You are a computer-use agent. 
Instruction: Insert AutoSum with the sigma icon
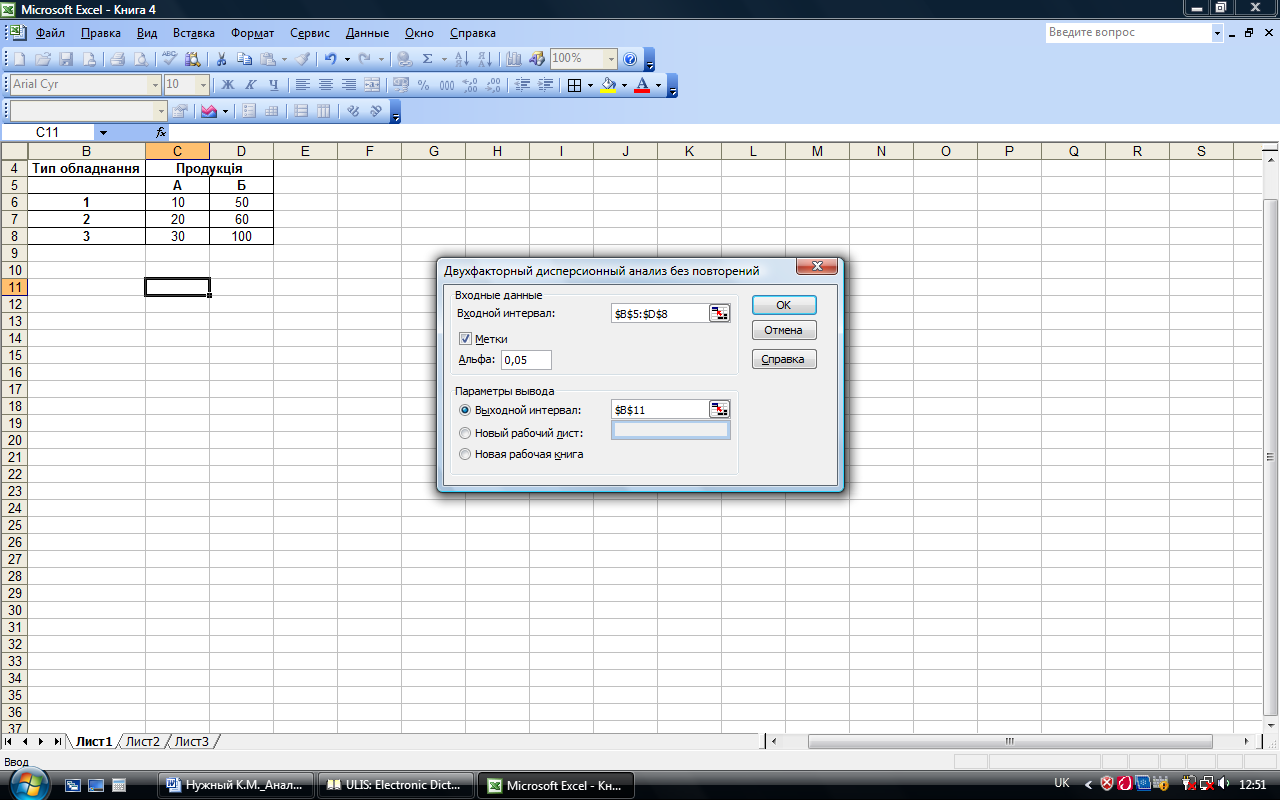(x=428, y=59)
